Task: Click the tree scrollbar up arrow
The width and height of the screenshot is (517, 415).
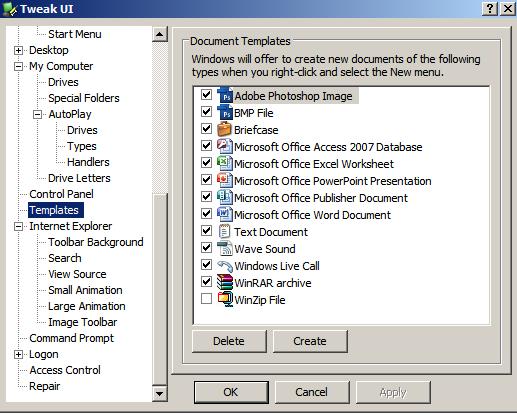Action: pyautogui.click(x=160, y=34)
